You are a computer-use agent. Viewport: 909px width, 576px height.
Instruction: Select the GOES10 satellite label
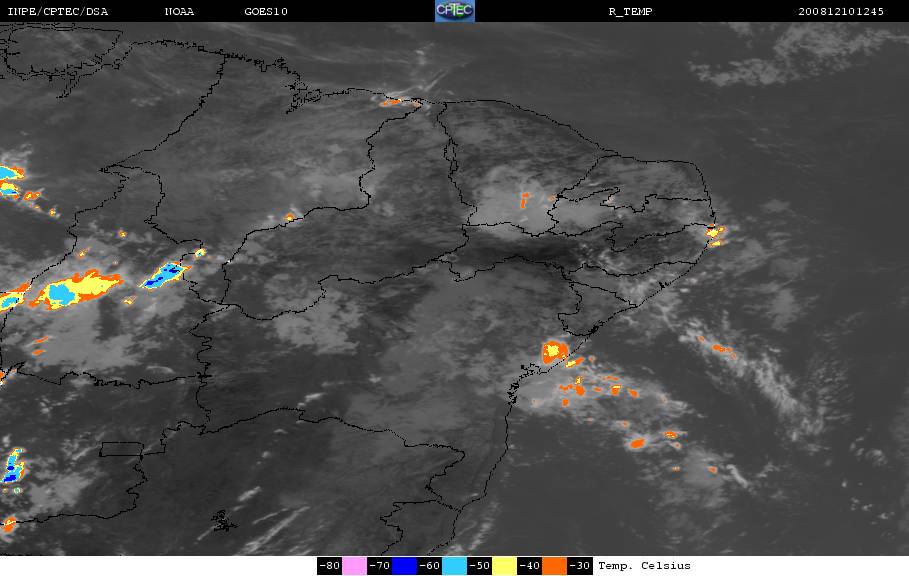pyautogui.click(x=266, y=12)
